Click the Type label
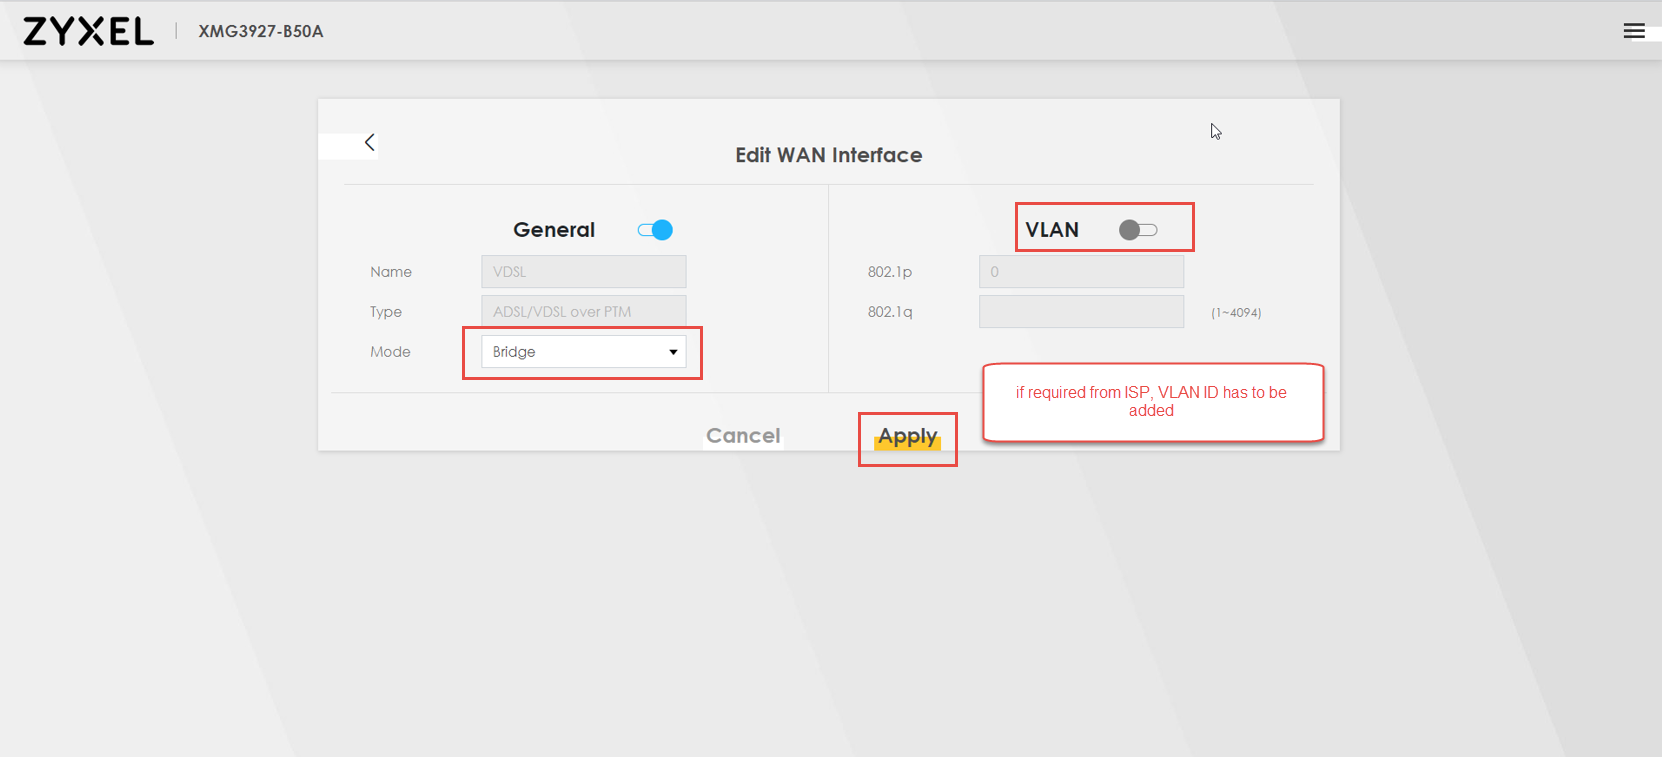Image resolution: width=1662 pixels, height=757 pixels. 386,312
